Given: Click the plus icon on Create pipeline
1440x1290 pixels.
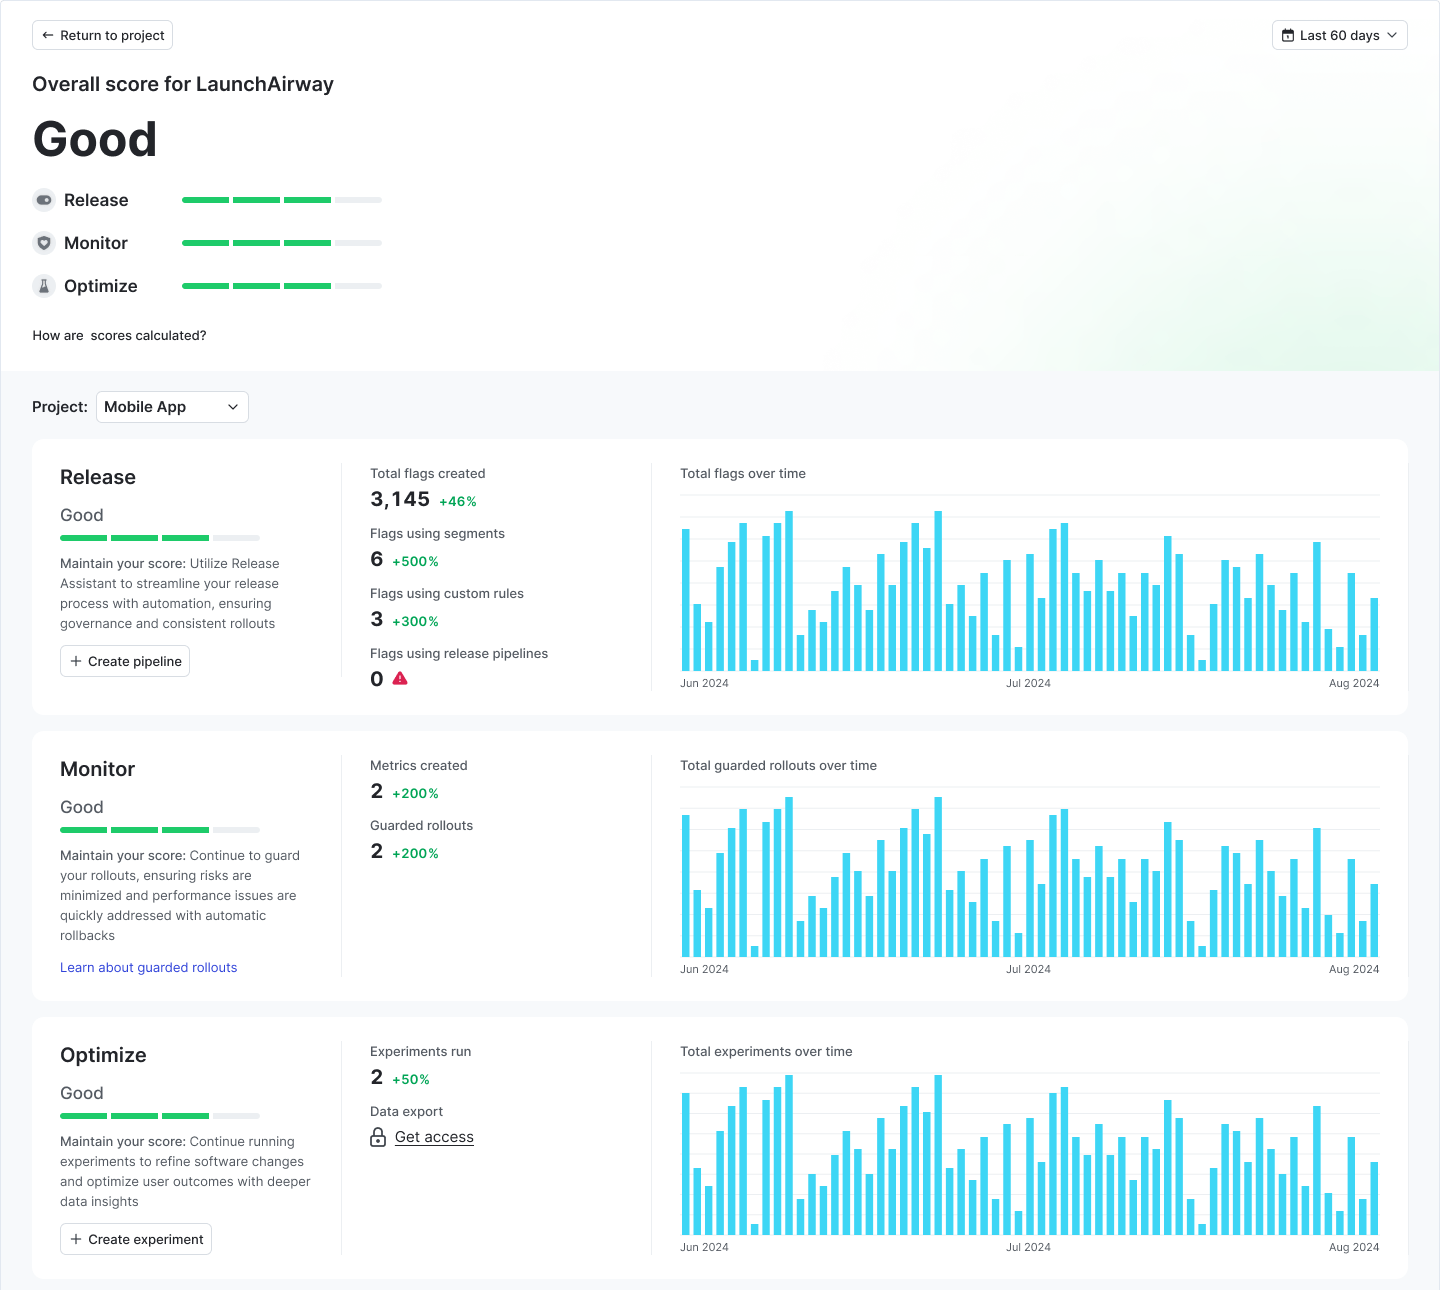Looking at the screenshot, I should click(x=76, y=661).
